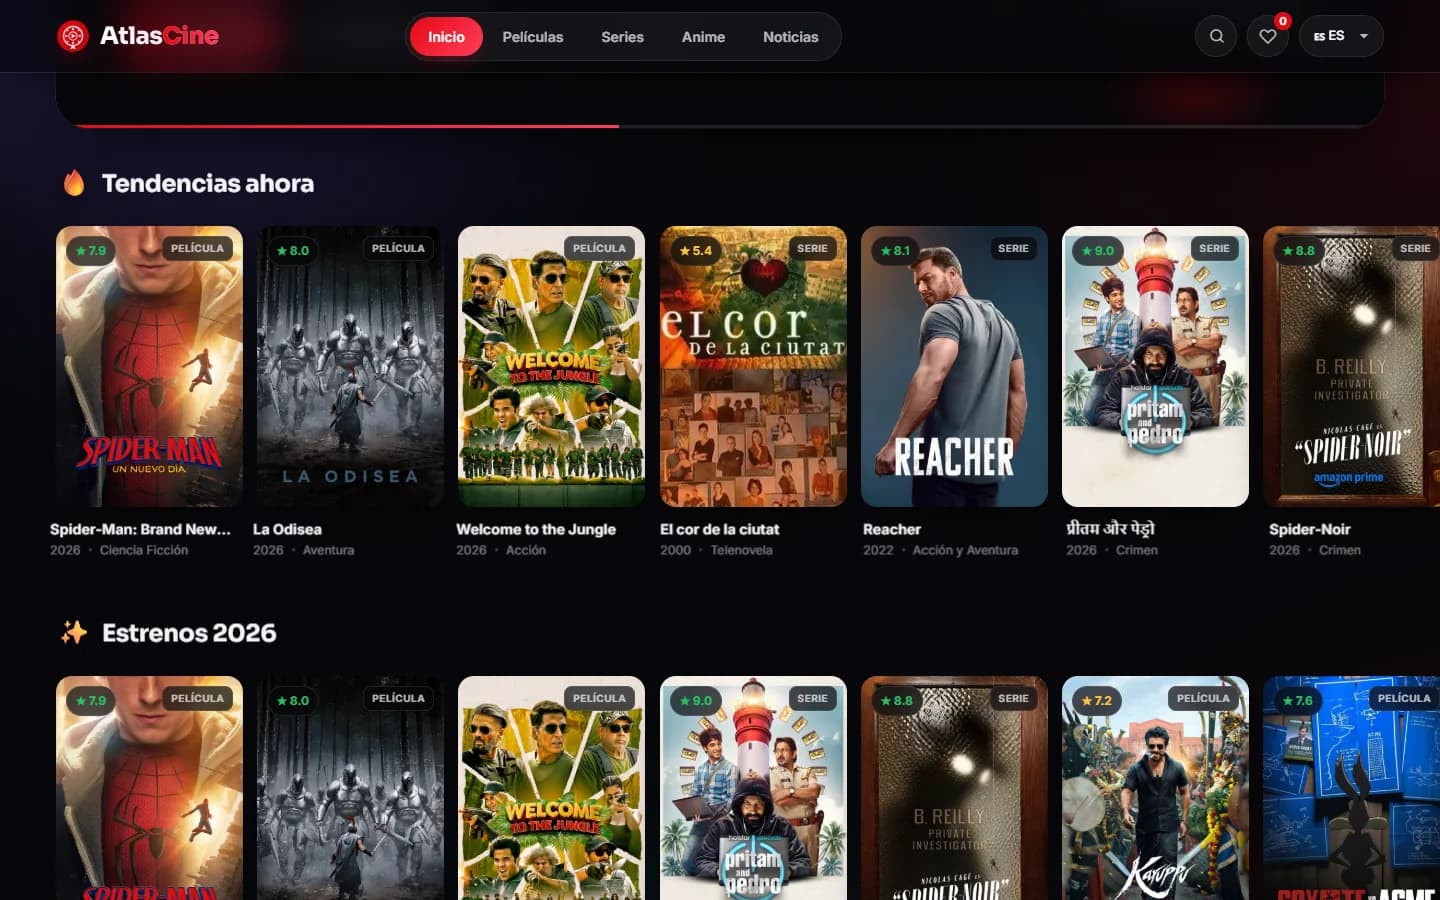1440x900 pixels.
Task: Click the "Reacher" title below its poster
Action: click(892, 529)
